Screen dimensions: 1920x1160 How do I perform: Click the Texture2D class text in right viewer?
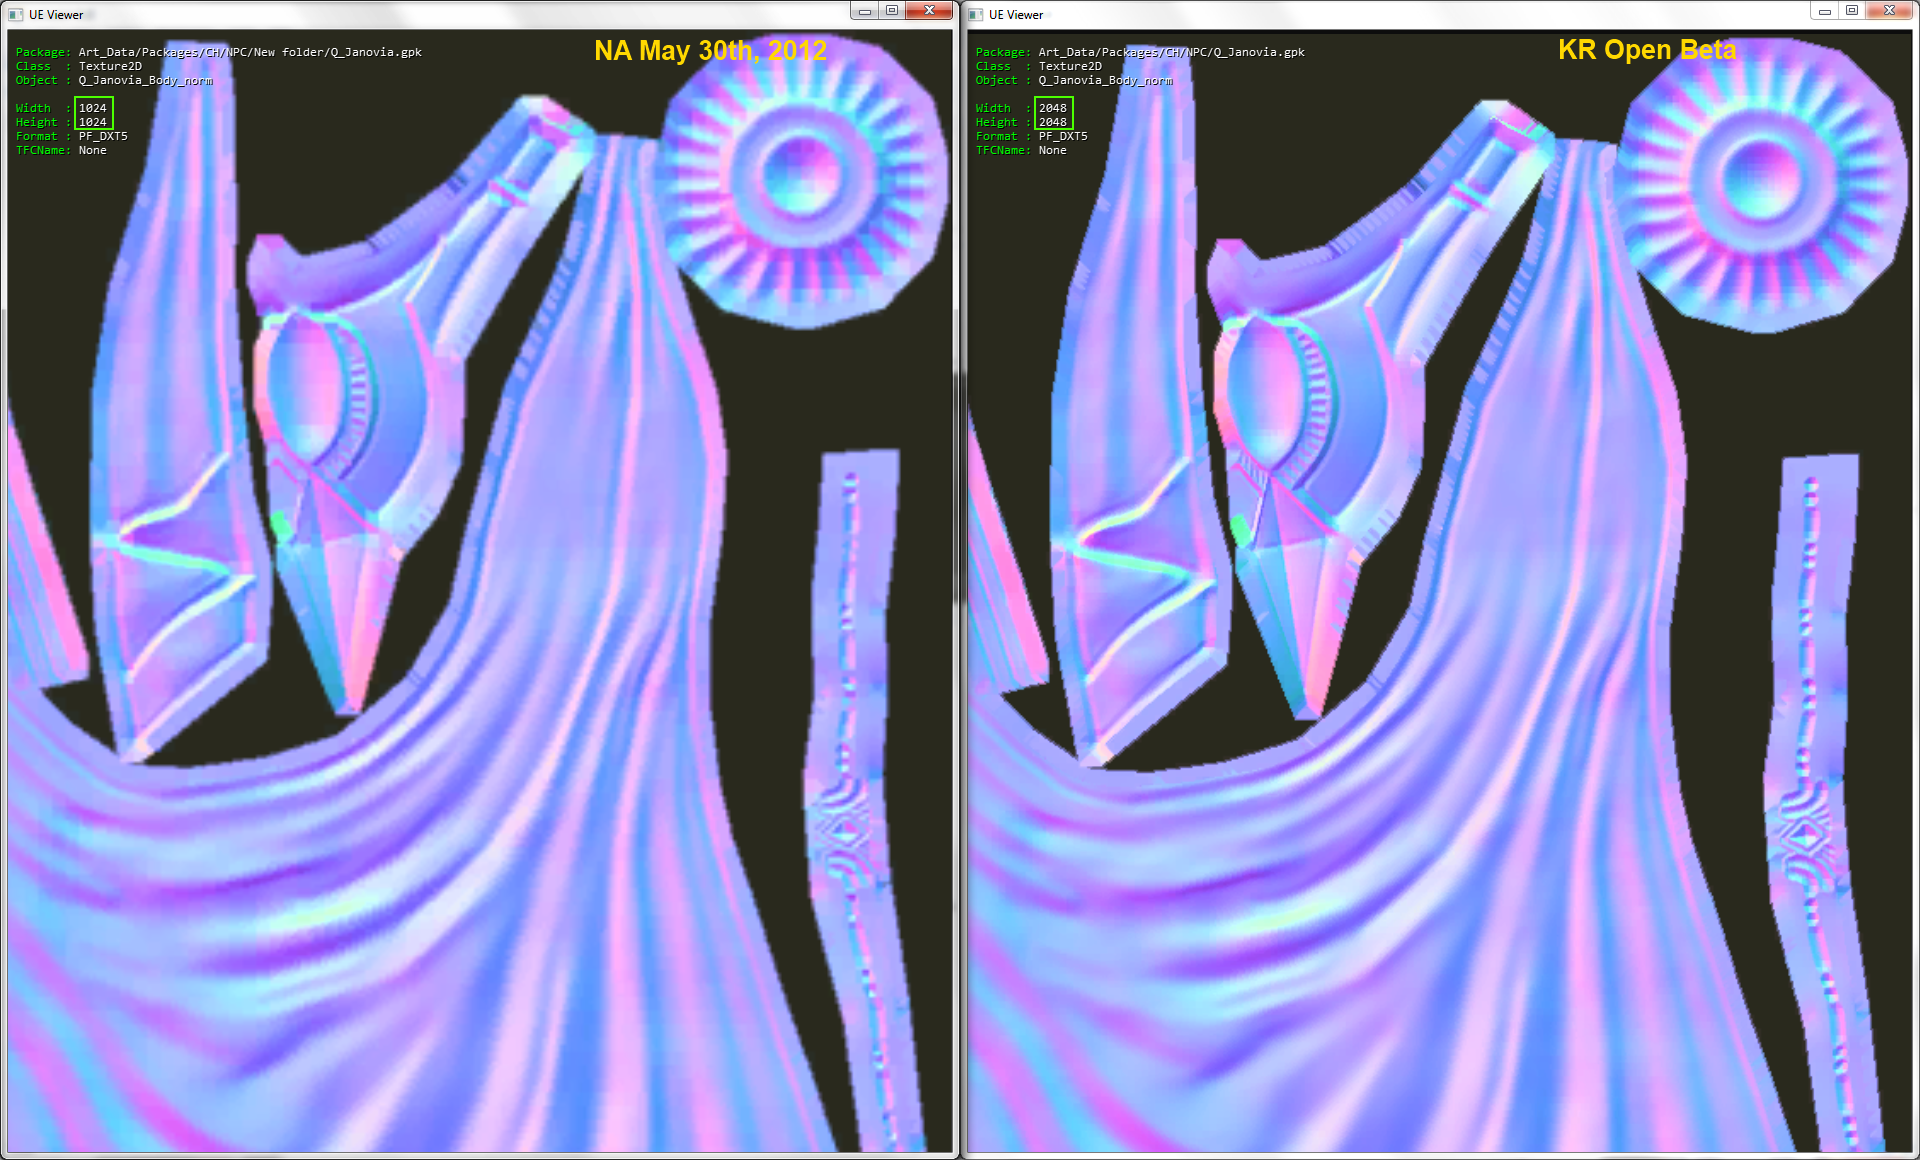[x=1069, y=66]
